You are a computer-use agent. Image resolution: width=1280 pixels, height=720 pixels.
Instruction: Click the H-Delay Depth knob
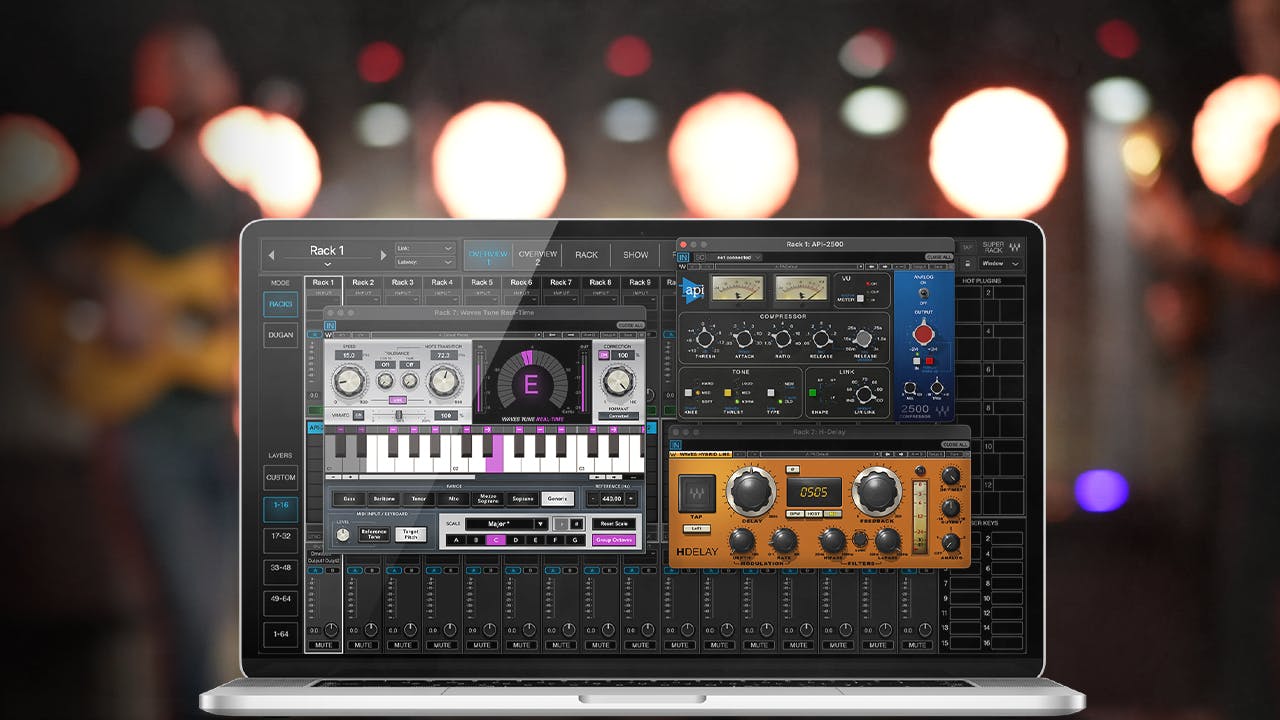(x=742, y=541)
